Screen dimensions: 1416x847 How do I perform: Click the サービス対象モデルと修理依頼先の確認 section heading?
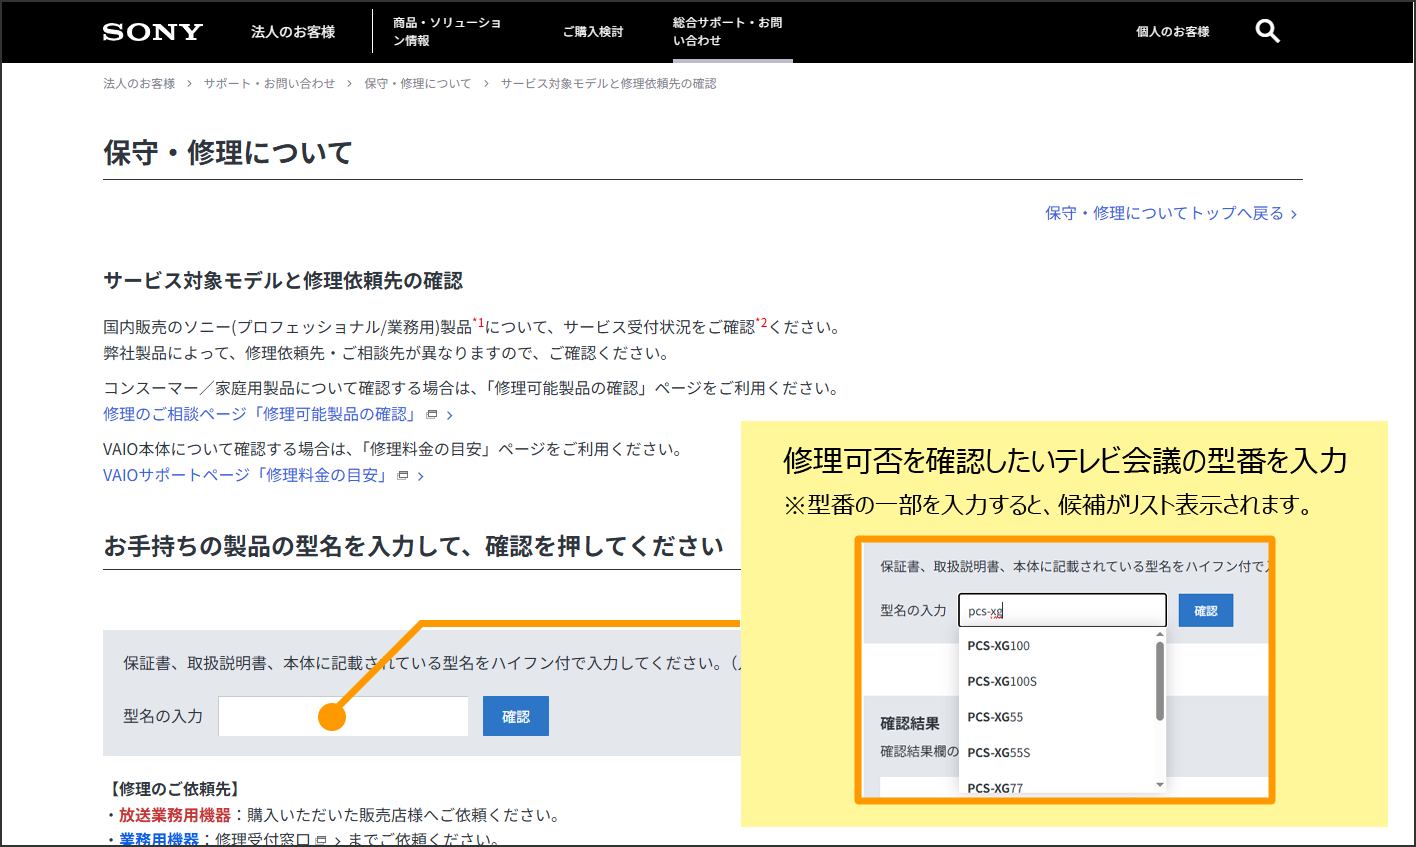click(283, 281)
